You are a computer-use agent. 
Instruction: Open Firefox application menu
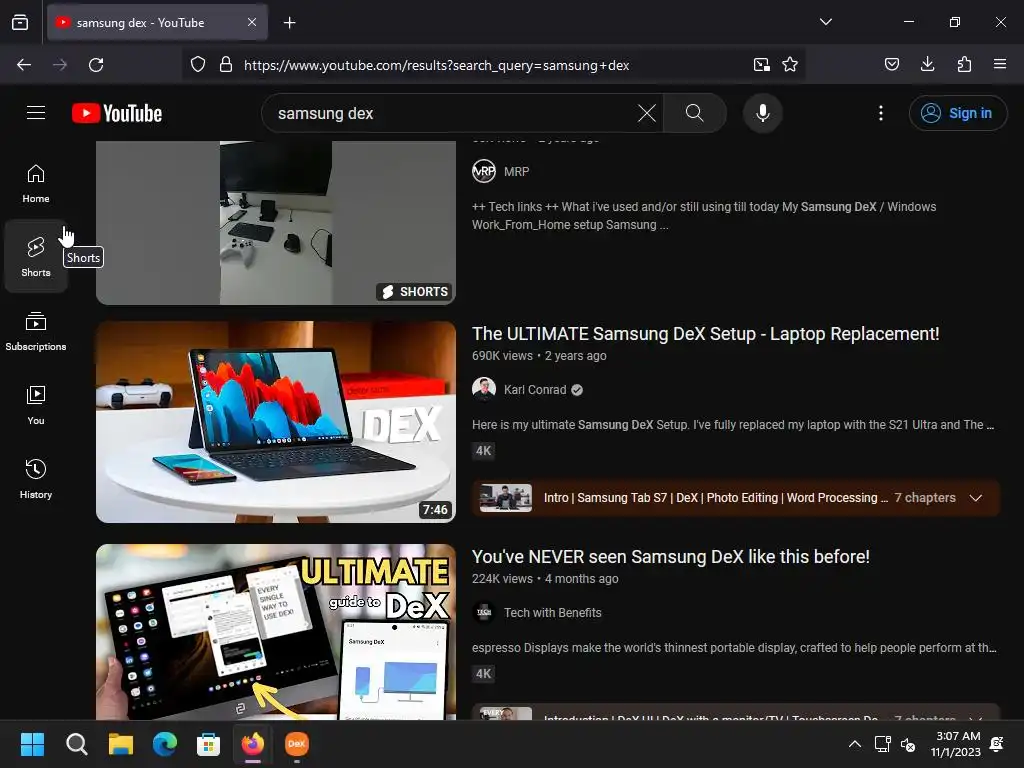pos(1000,64)
